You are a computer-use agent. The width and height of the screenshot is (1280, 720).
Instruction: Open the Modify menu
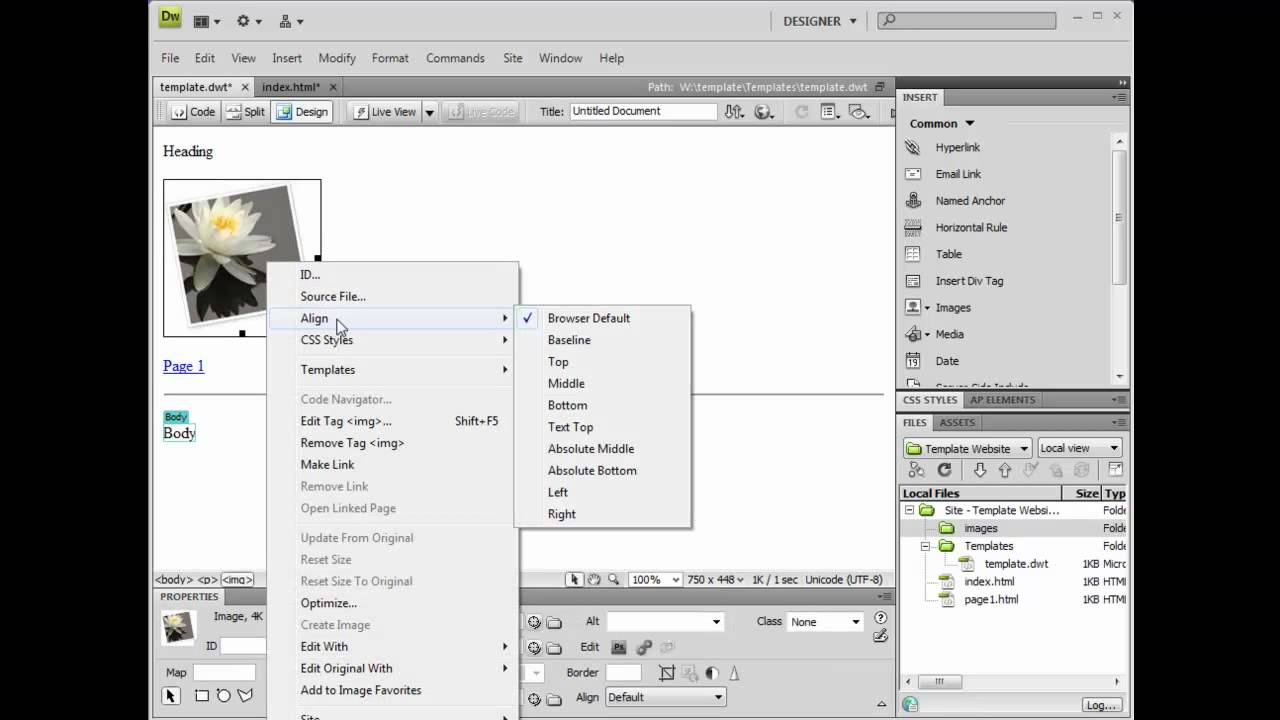pyautogui.click(x=337, y=58)
